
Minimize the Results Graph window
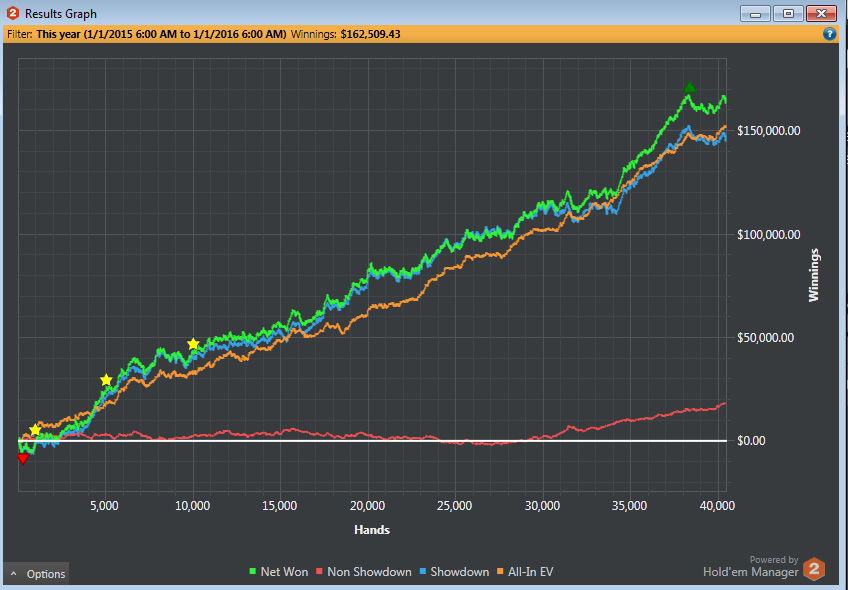coord(756,14)
